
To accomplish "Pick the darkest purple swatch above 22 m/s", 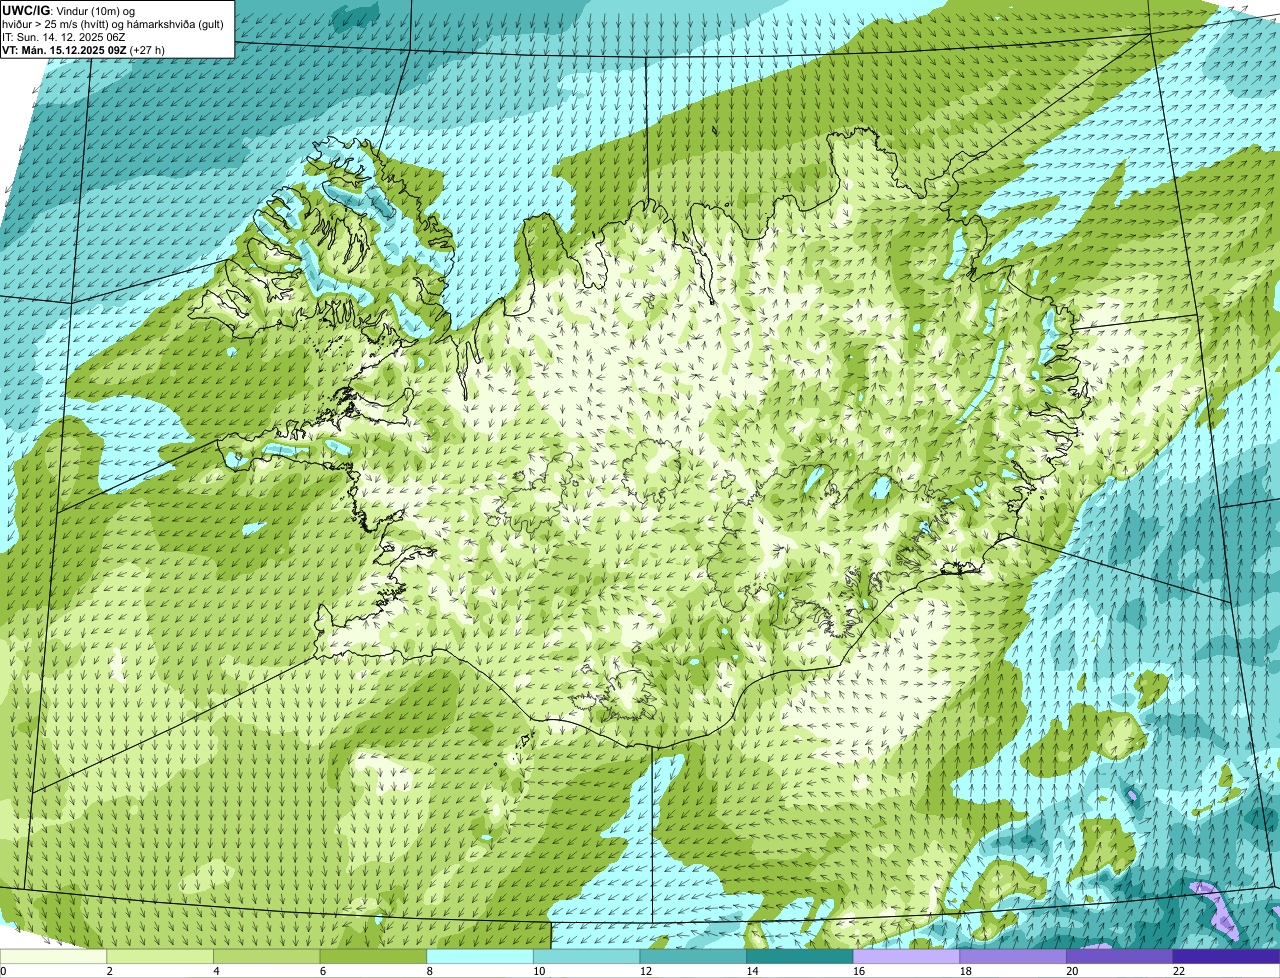I will (1227, 956).
